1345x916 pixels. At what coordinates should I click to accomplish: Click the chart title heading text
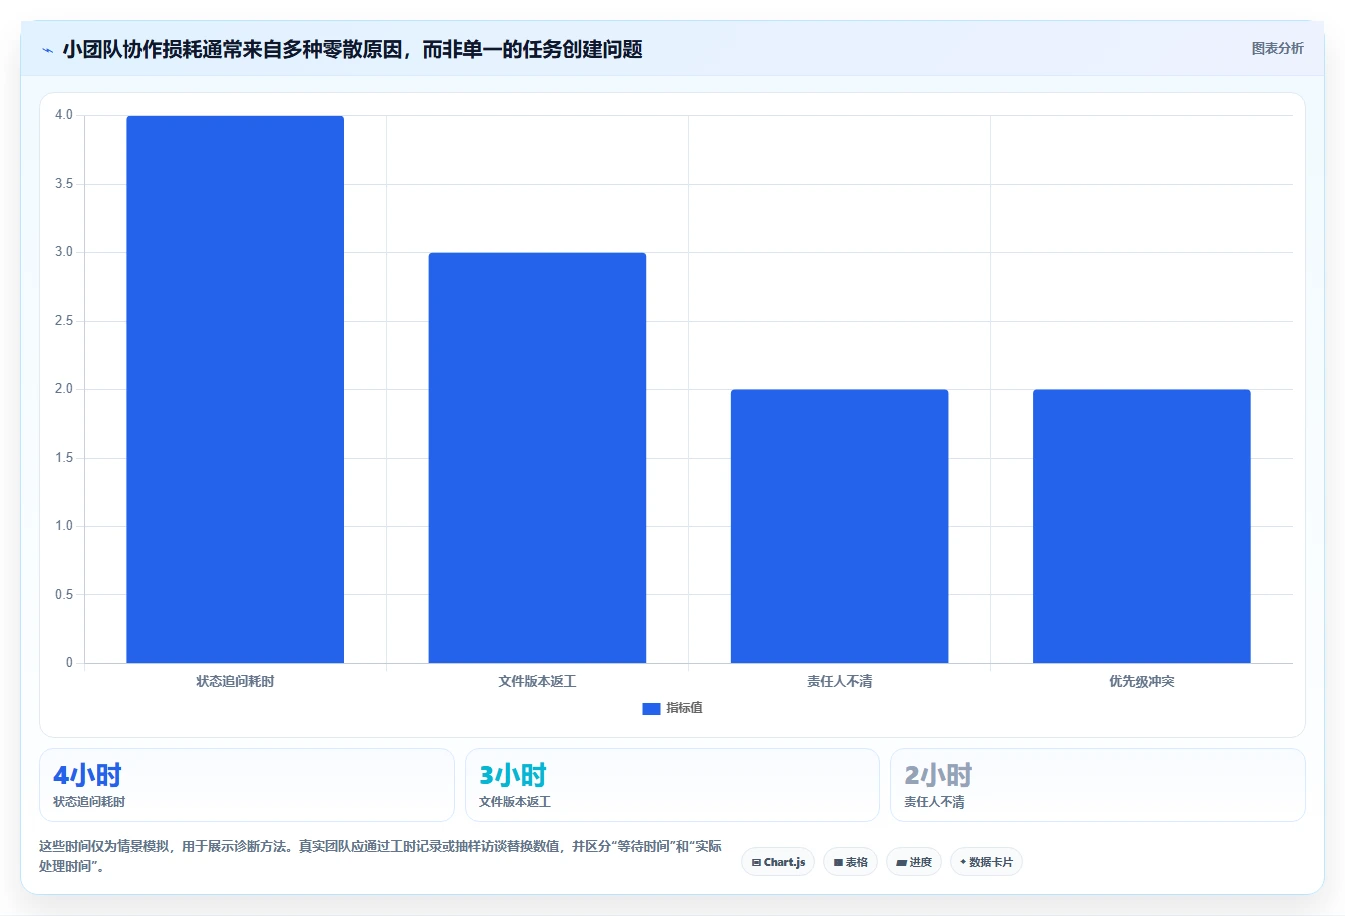pyautogui.click(x=352, y=49)
